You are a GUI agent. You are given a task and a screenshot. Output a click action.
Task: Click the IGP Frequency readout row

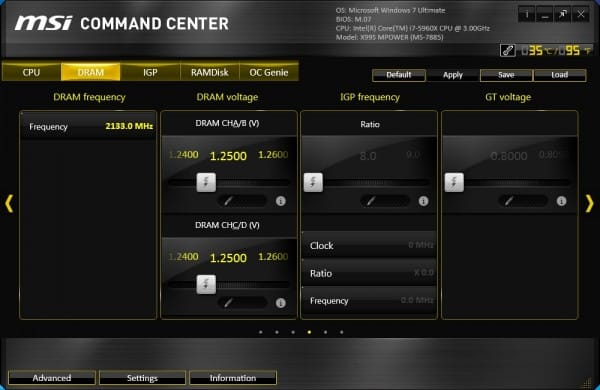pos(369,300)
